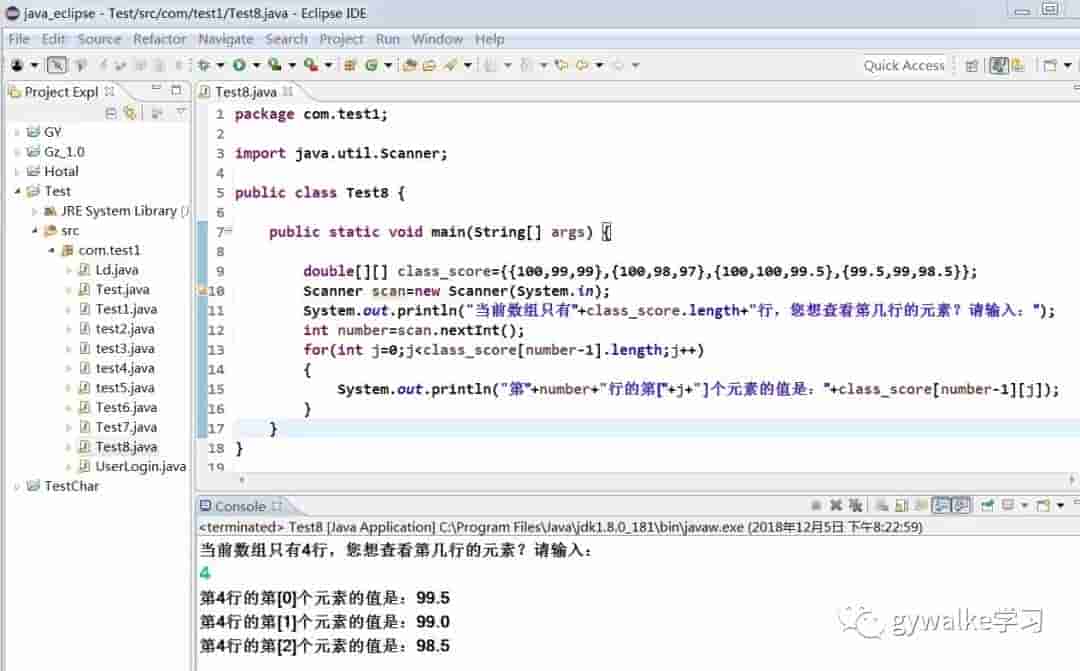
Task: Toggle Word Wrap in Console toolbar
Action: [x=920, y=506]
